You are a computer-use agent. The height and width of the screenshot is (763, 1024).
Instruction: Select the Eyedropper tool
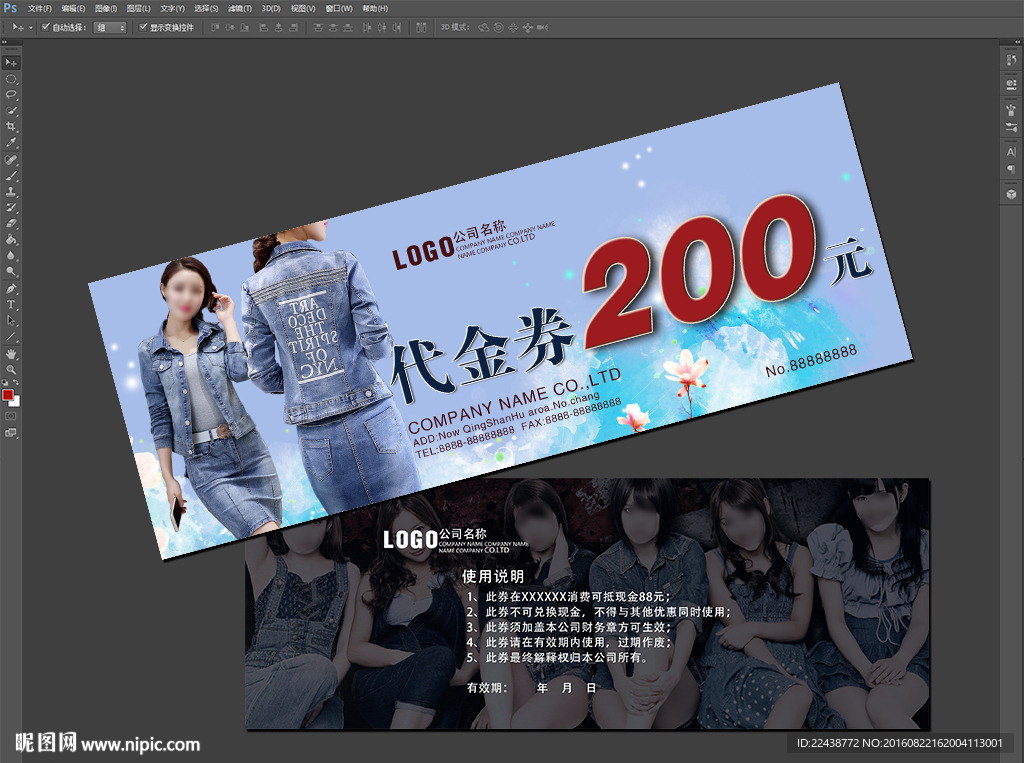point(11,142)
